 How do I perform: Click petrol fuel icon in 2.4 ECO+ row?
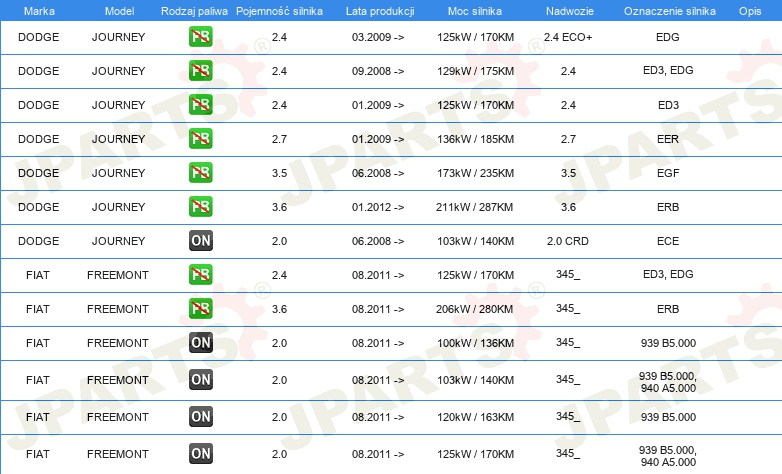click(200, 37)
